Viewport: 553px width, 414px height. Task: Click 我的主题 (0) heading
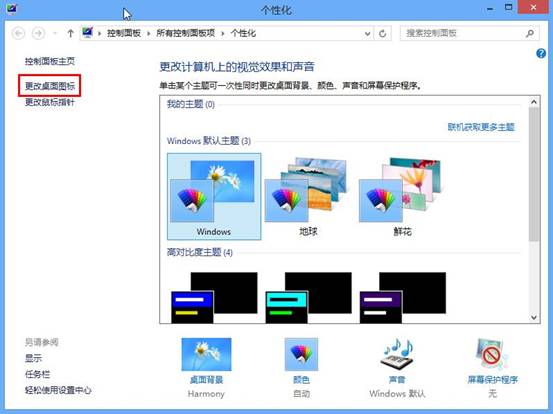191,104
